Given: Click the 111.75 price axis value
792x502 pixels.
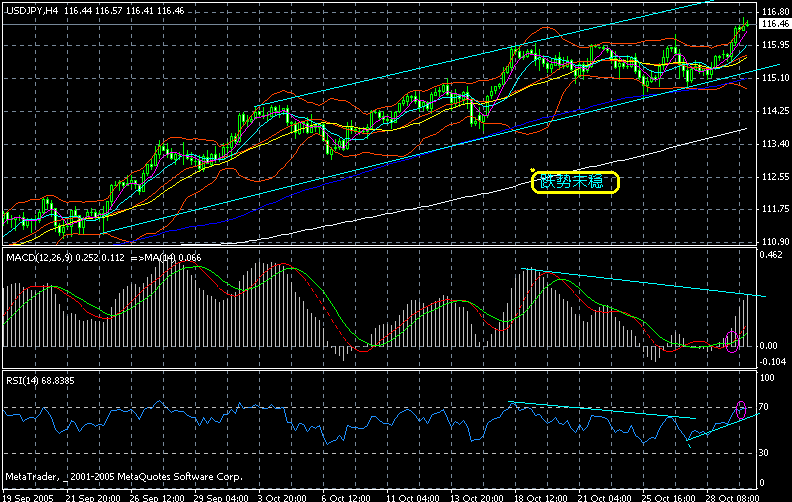Looking at the screenshot, I should pos(775,209).
